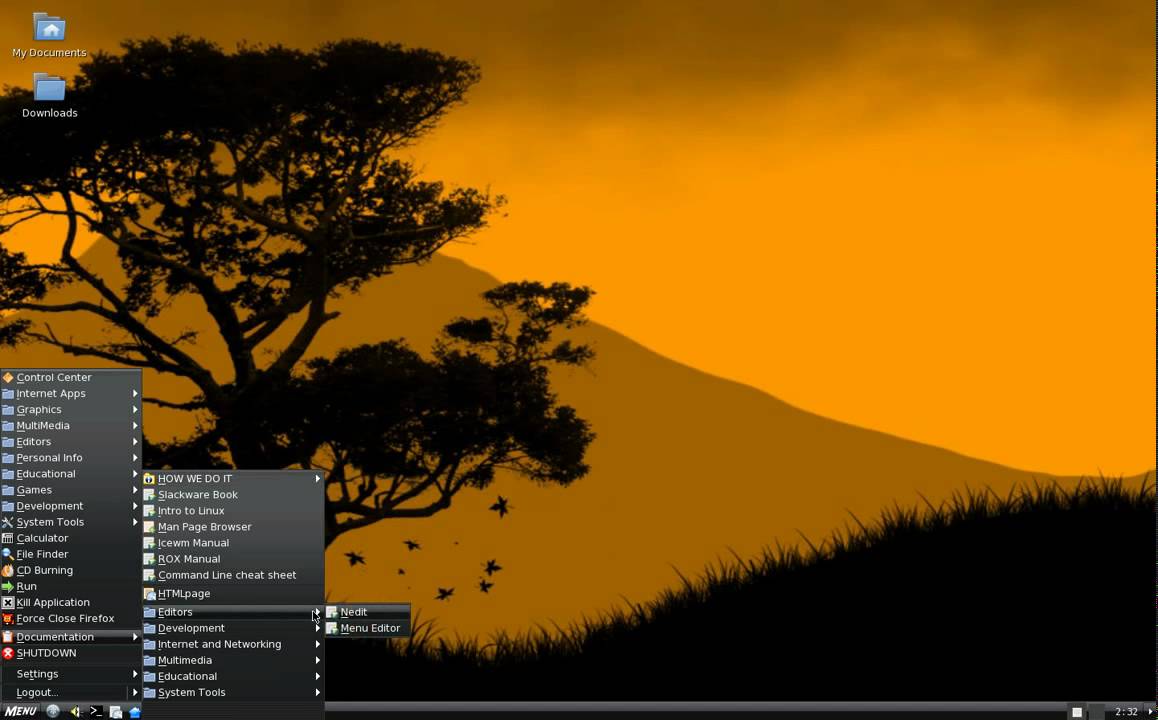Start the CD Burning application
This screenshot has height=720, width=1158.
pos(71,570)
